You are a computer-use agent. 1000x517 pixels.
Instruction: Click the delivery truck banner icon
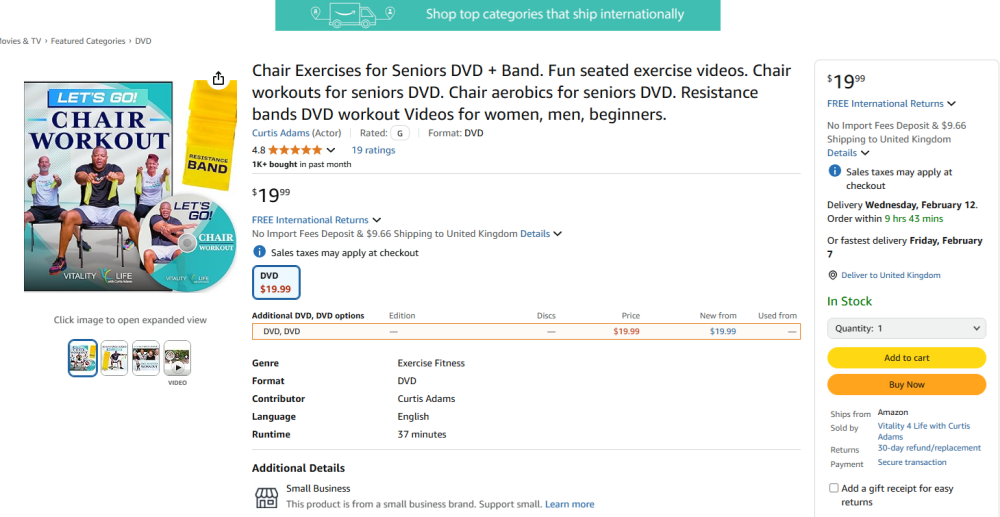coord(353,15)
